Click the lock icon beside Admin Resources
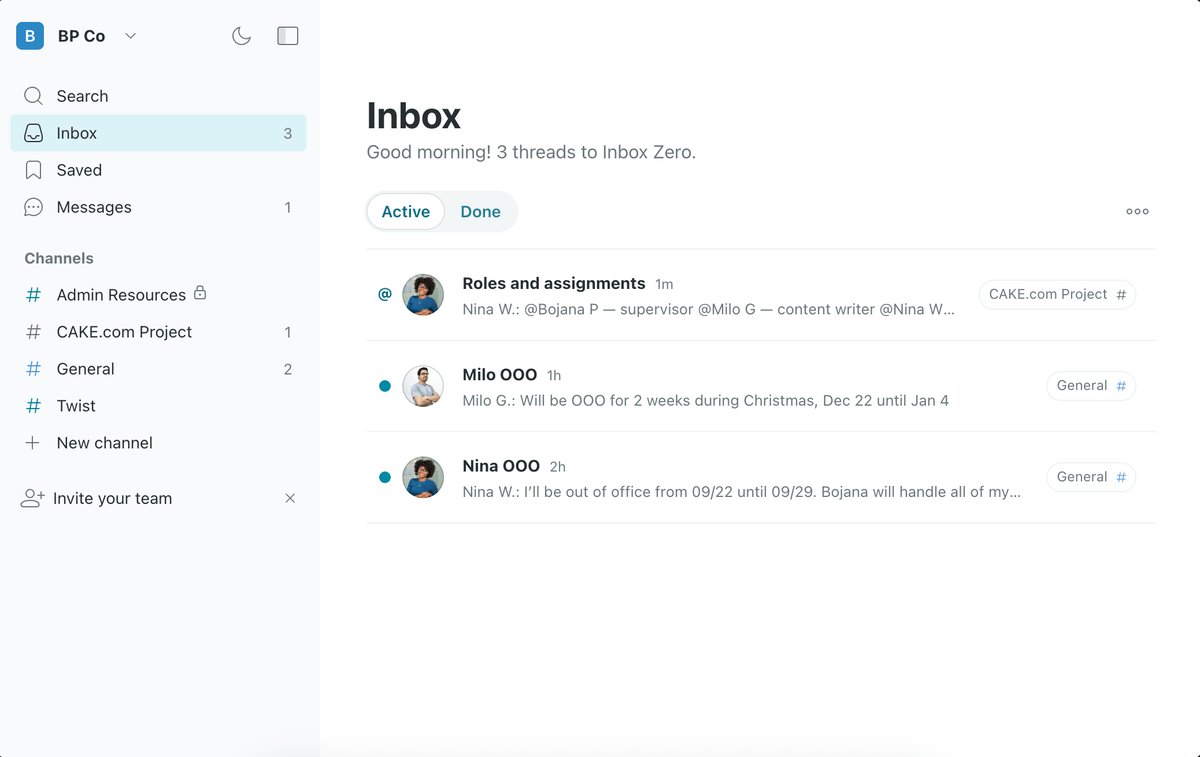Viewport: 1200px width, 757px height. pos(200,293)
